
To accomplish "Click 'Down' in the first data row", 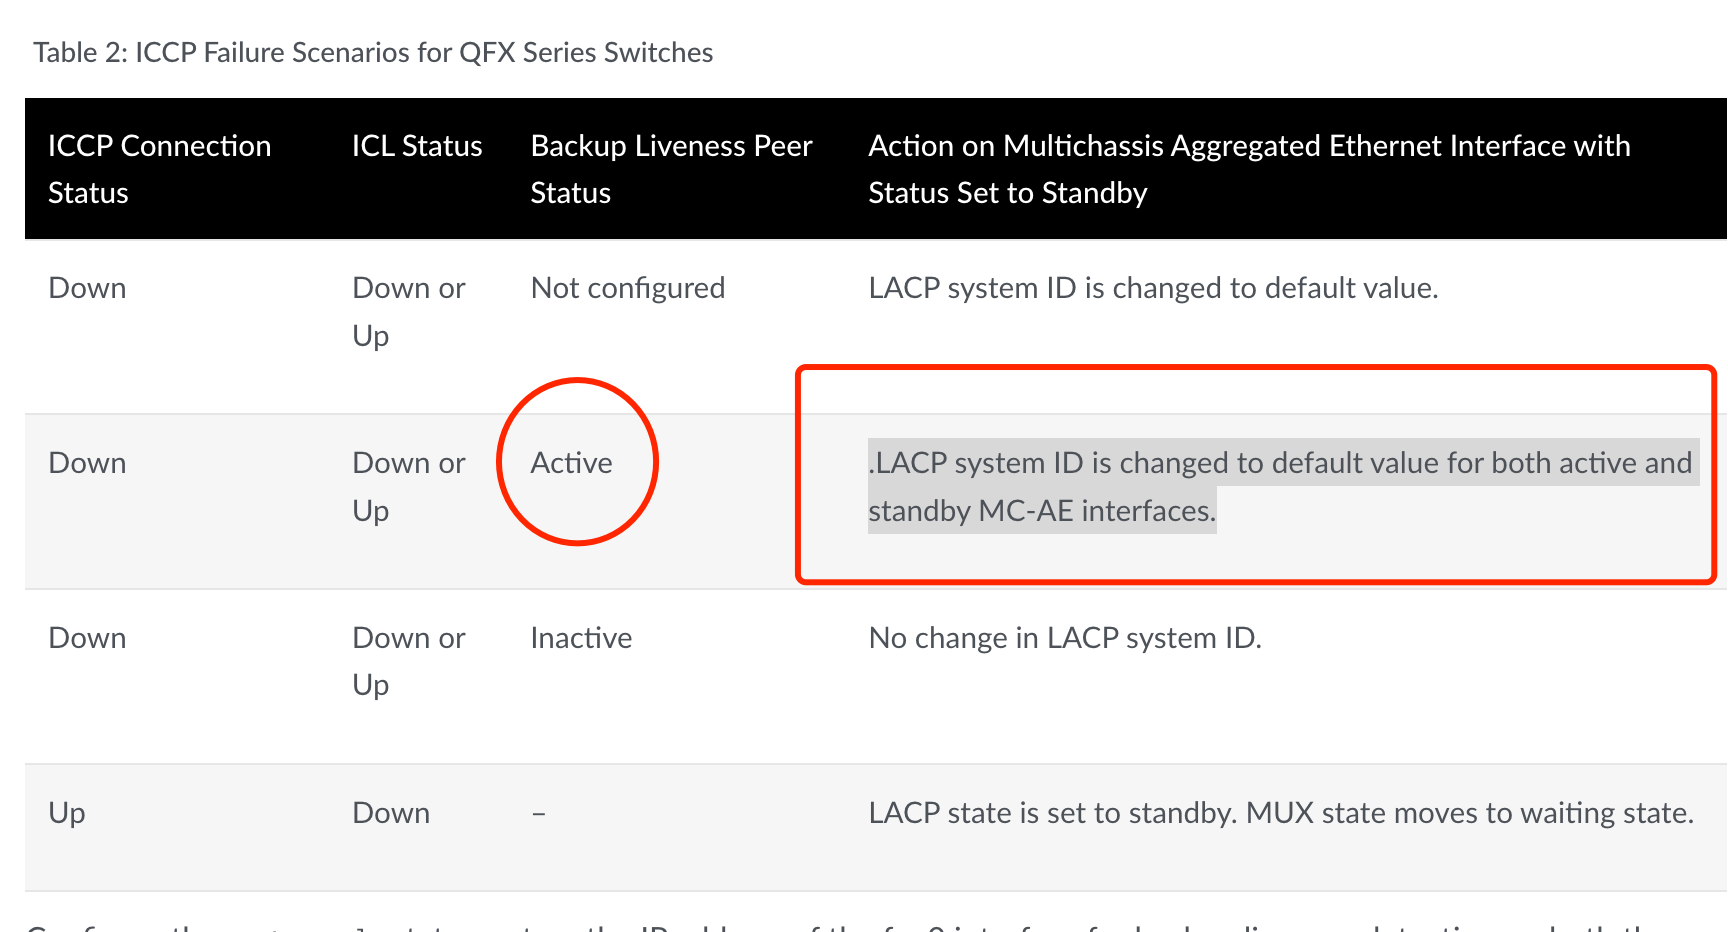I will point(87,288).
